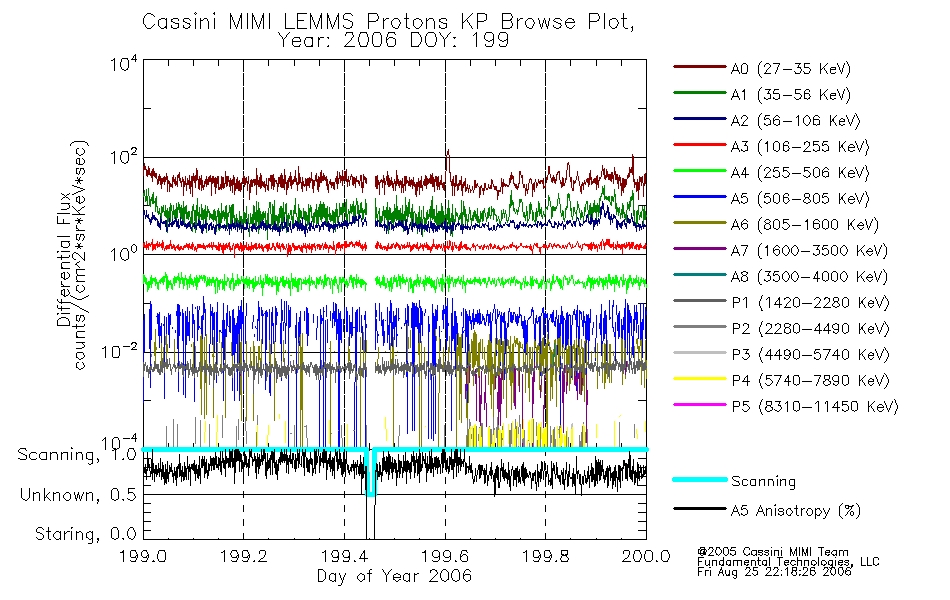The image size is (950, 600).
Task: Click the Scanning legend label
Action: click(x=763, y=481)
